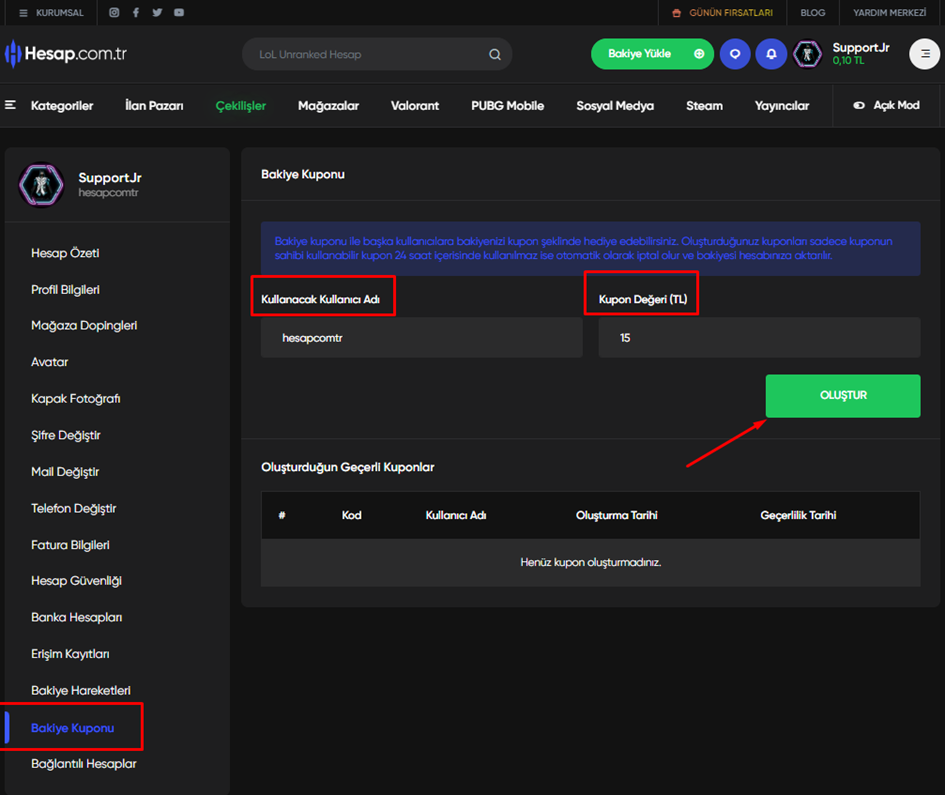
Task: Click the Geçerlilik Tarihi column header
Action: point(798,515)
